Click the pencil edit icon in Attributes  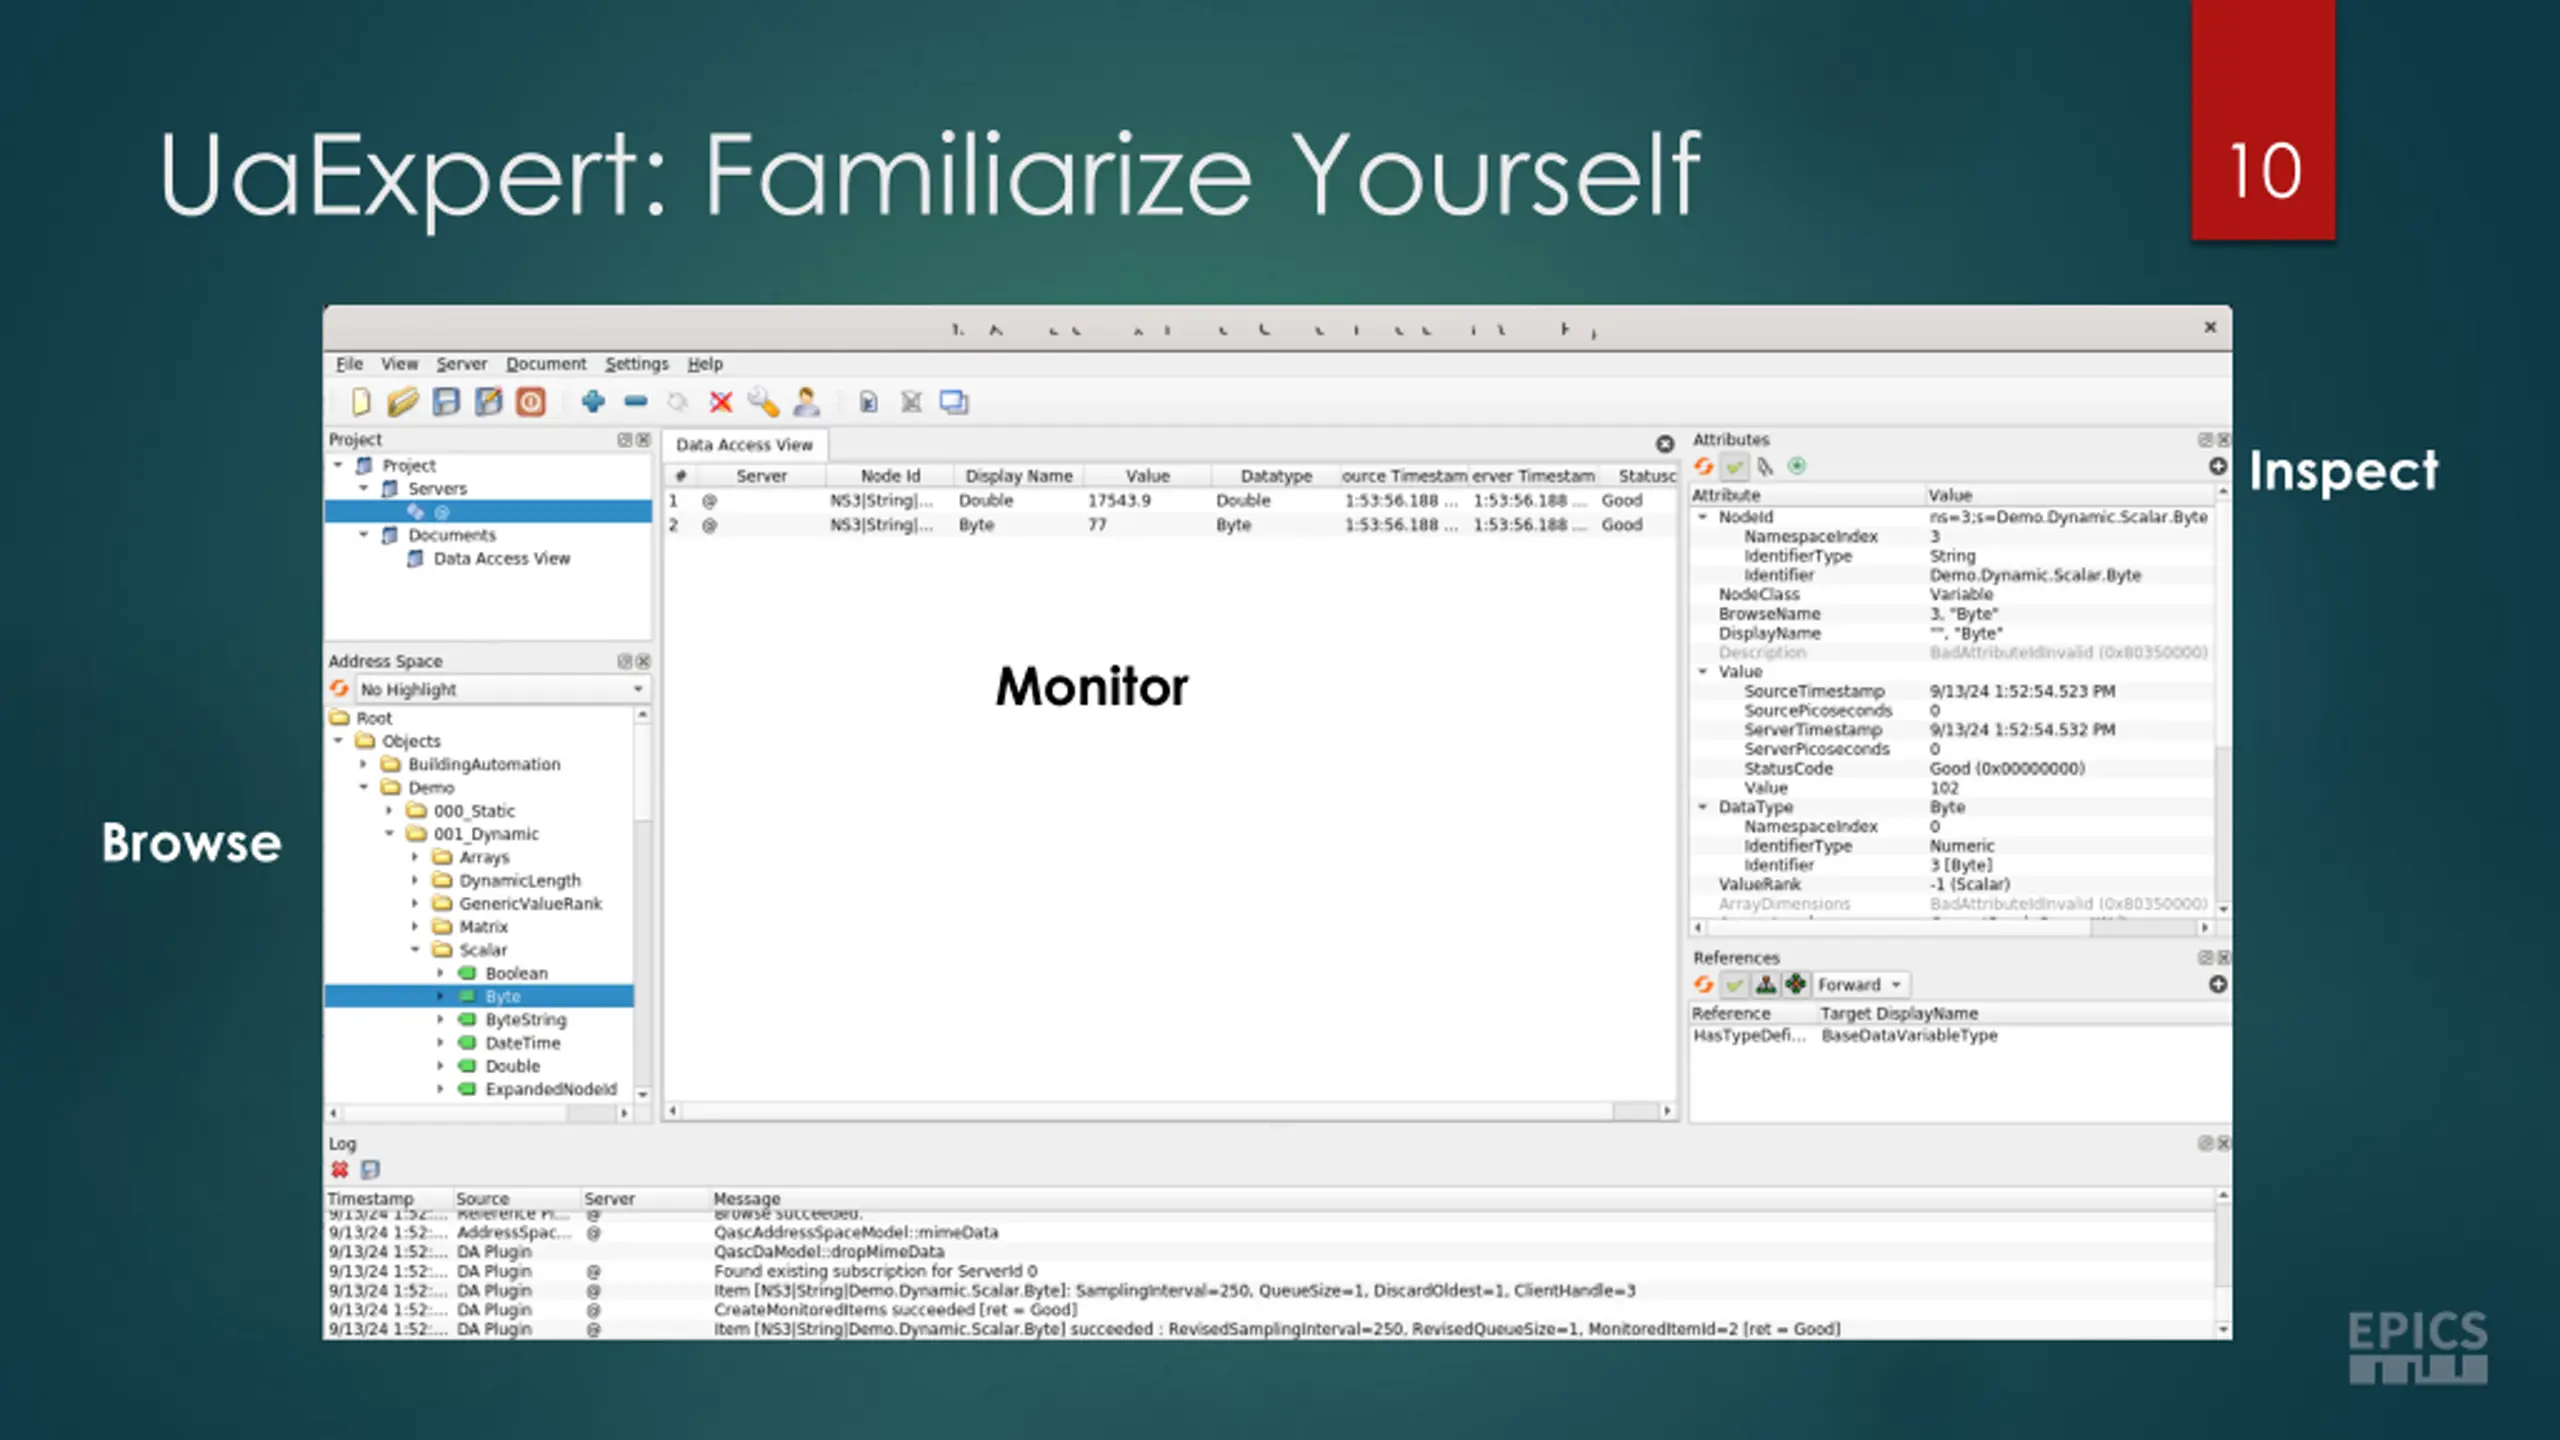click(x=1765, y=466)
